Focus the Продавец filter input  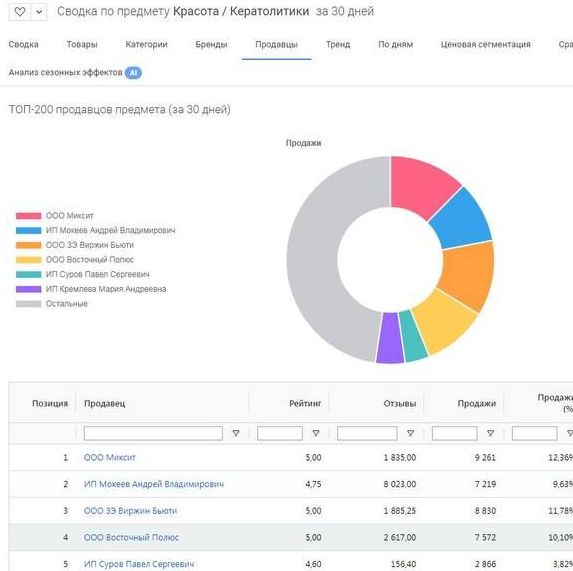coord(153,433)
